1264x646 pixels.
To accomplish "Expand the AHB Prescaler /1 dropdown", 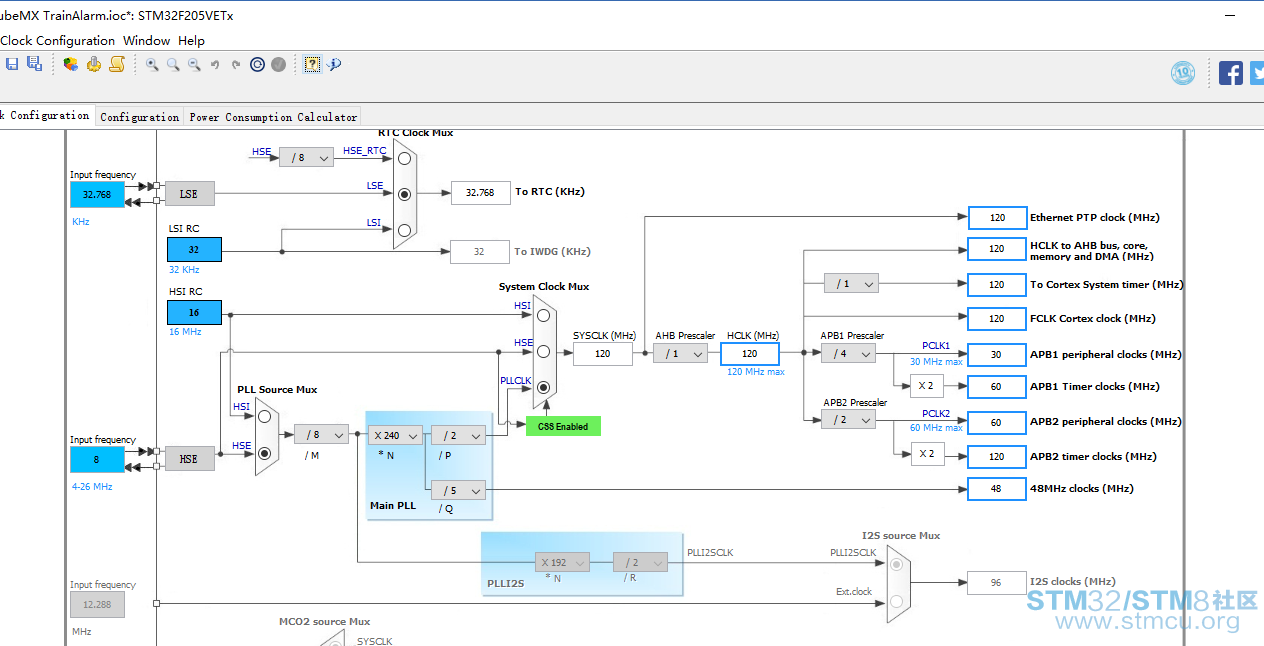I will [680, 353].
